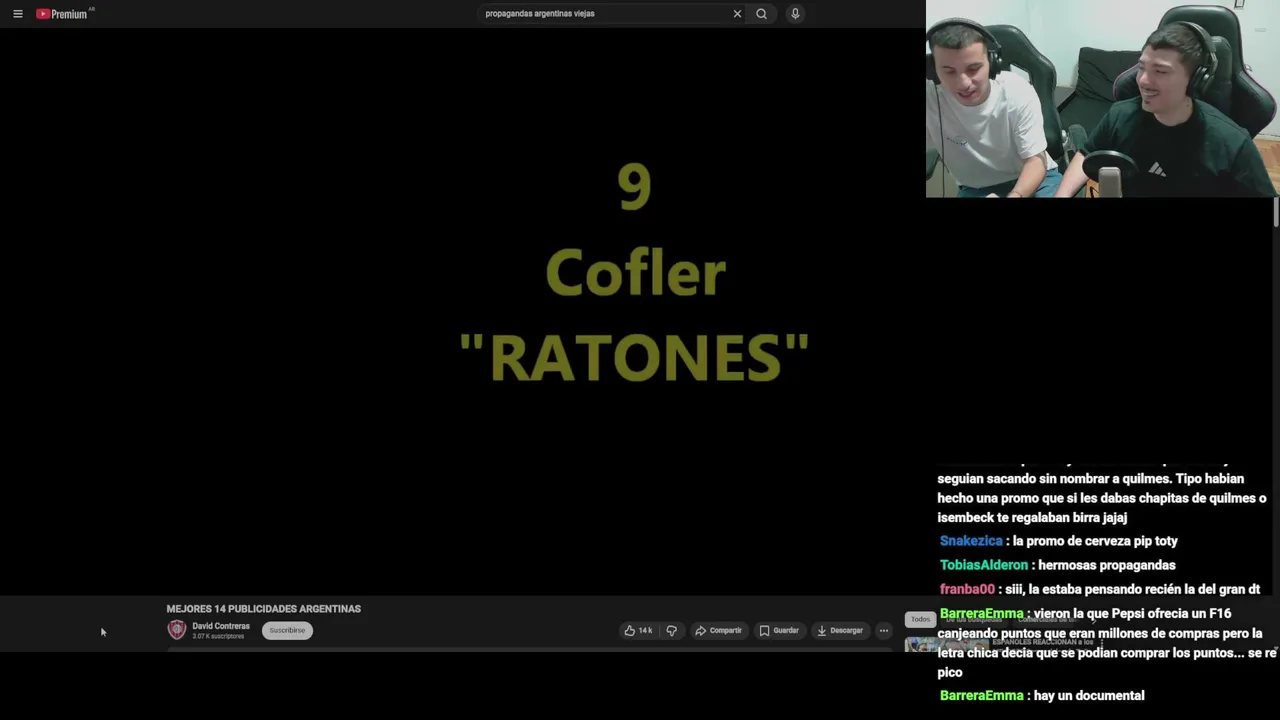
Task: Run search with the magnifier icon
Action: click(x=761, y=14)
